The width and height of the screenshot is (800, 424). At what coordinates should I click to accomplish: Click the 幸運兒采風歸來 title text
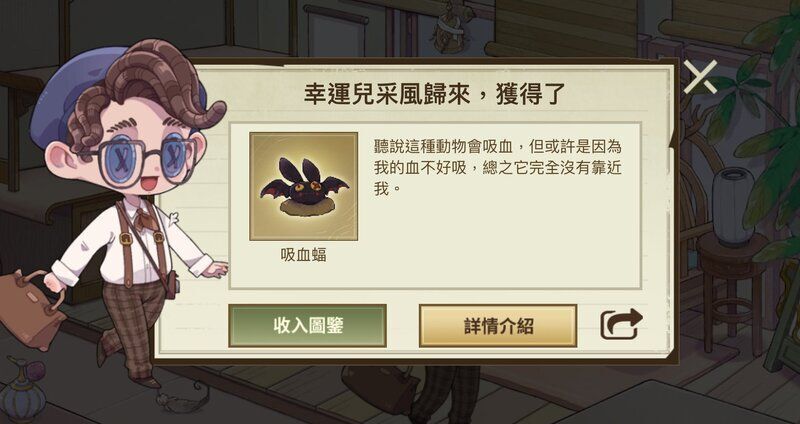coord(386,95)
